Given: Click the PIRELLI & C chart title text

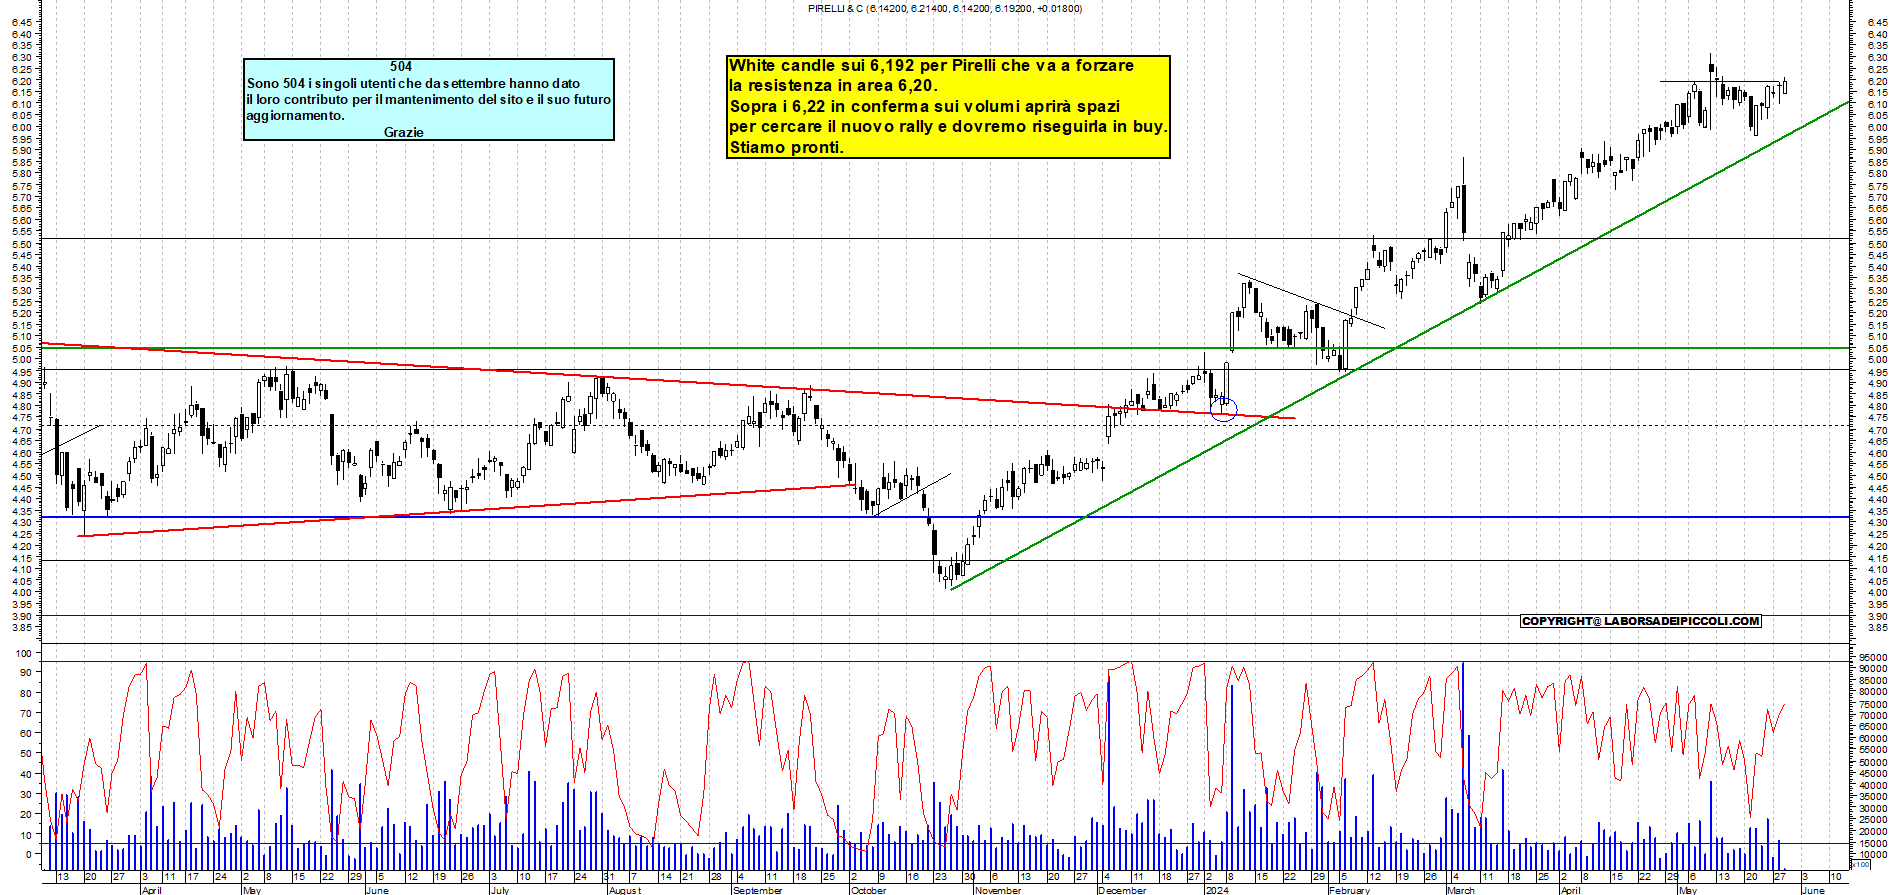Looking at the screenshot, I should (944, 8).
